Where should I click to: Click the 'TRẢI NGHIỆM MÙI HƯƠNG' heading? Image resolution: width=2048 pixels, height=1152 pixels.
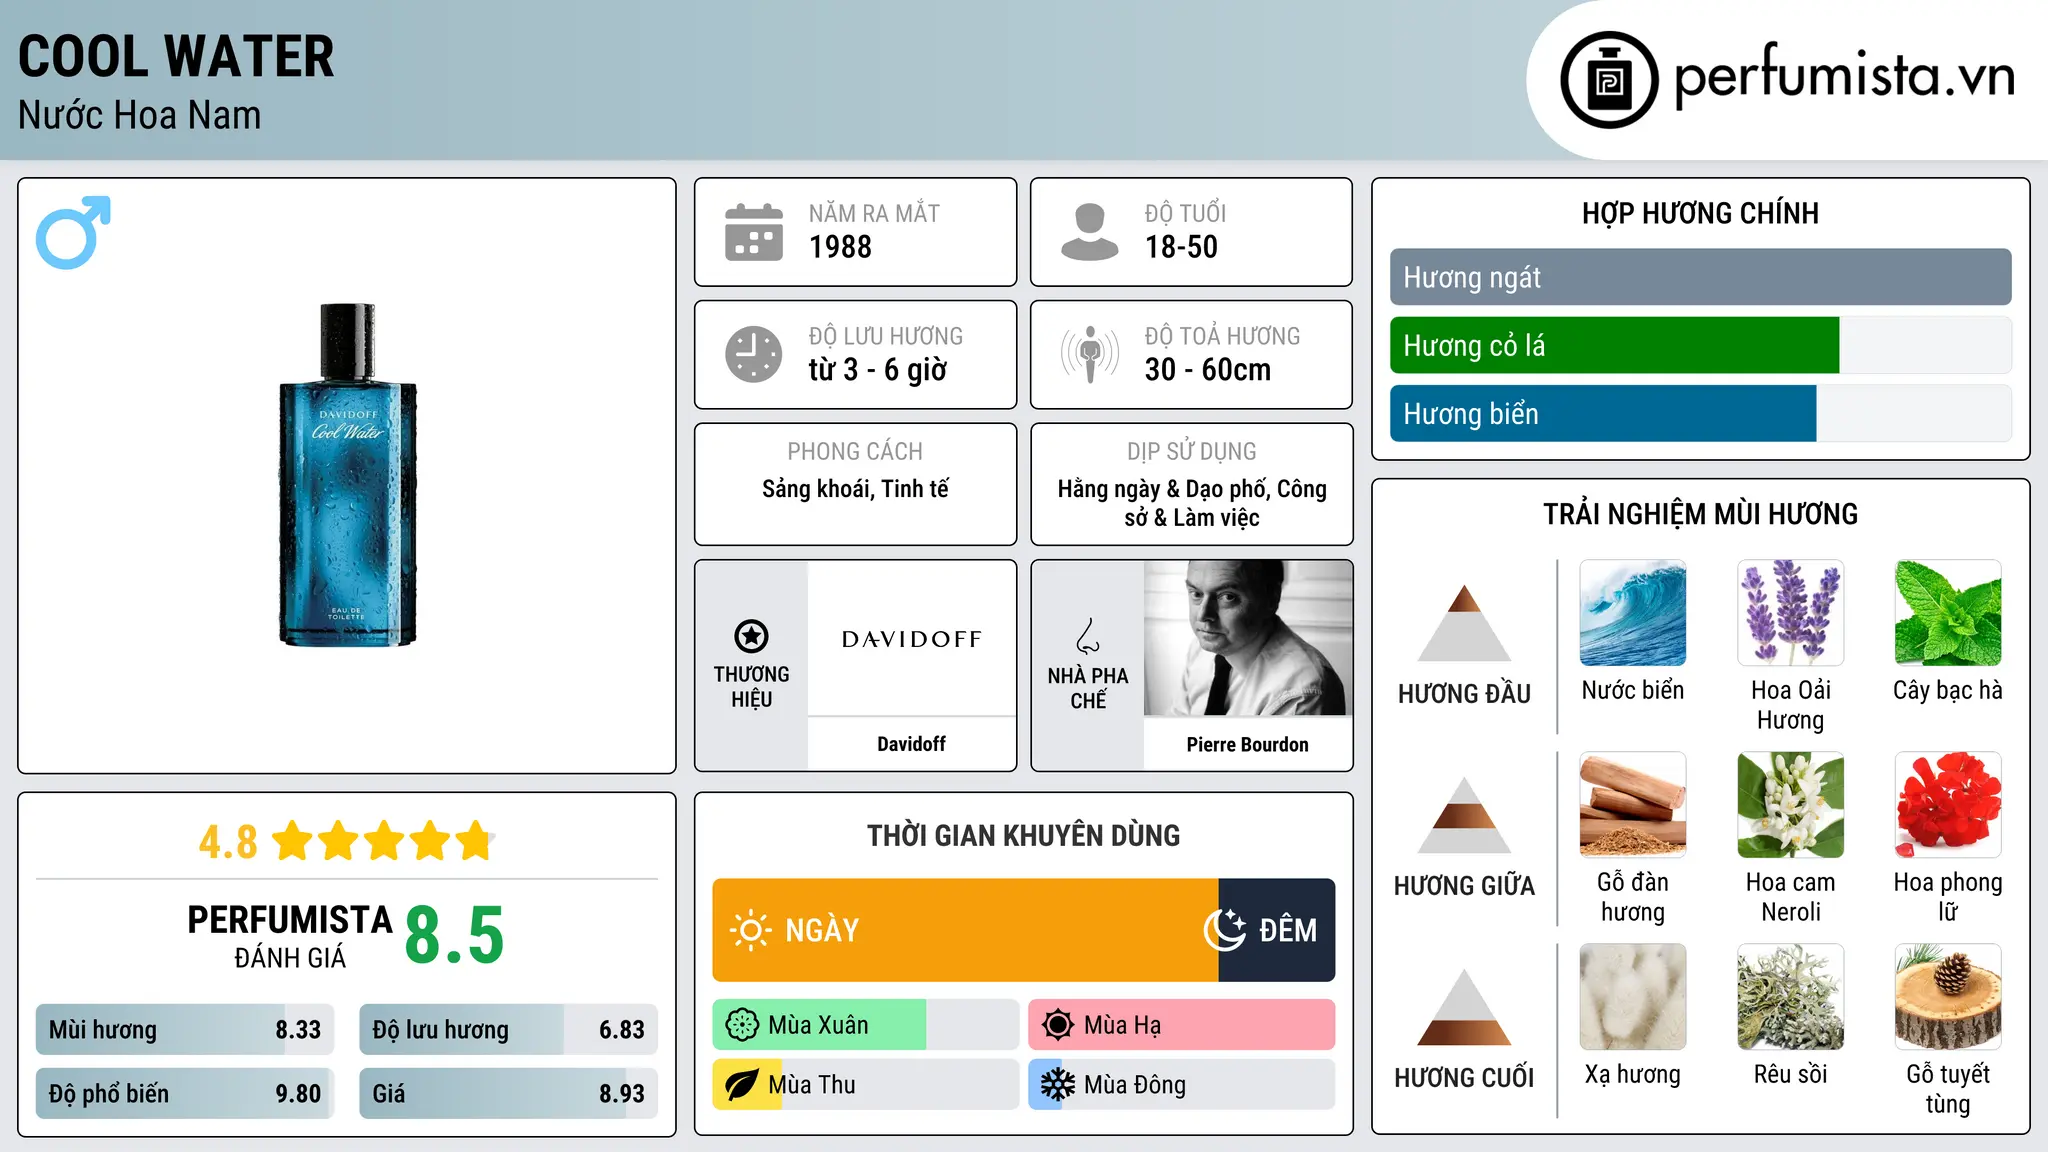pos(1700,514)
